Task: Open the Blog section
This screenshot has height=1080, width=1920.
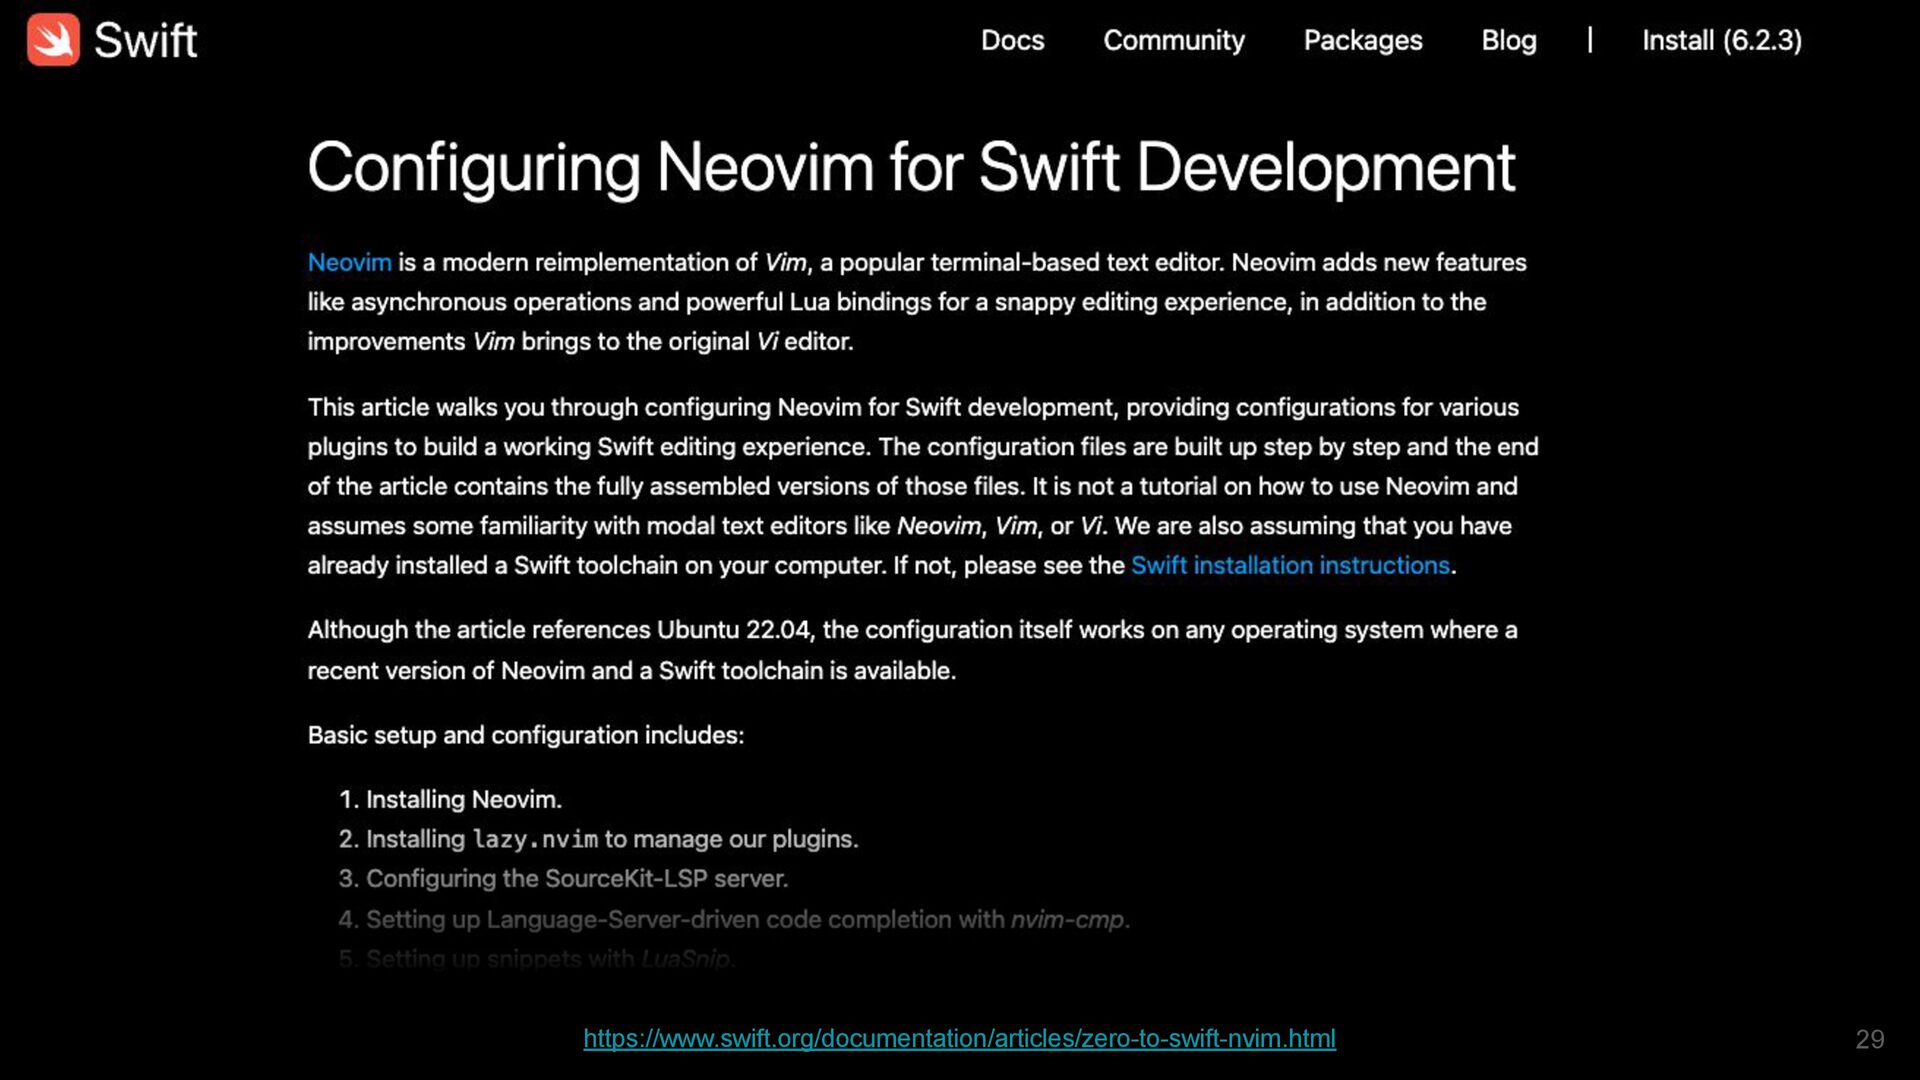Action: [1508, 40]
